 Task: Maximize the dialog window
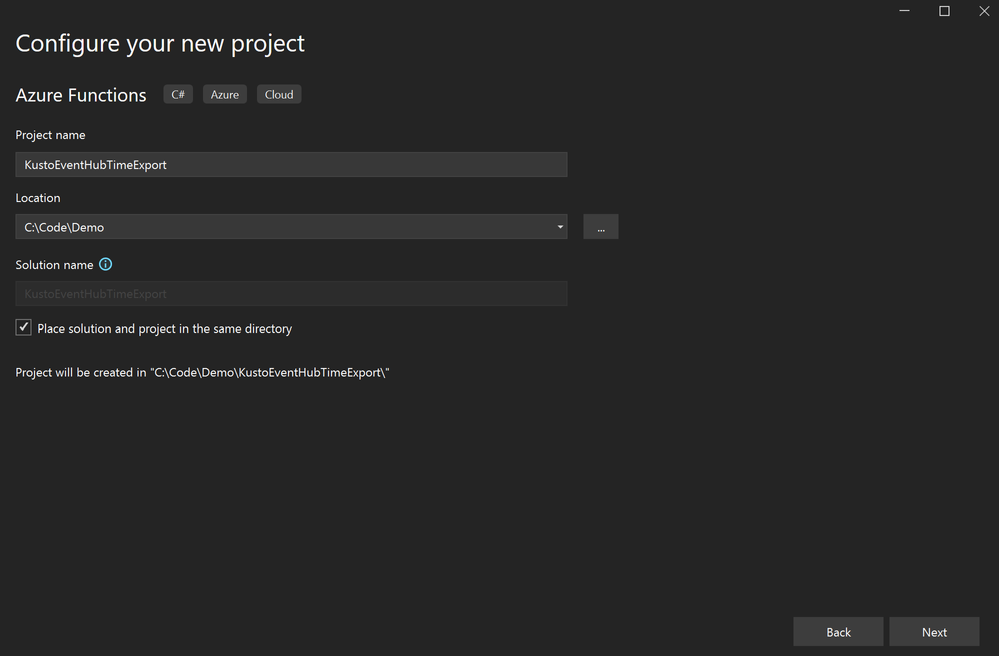pos(944,11)
